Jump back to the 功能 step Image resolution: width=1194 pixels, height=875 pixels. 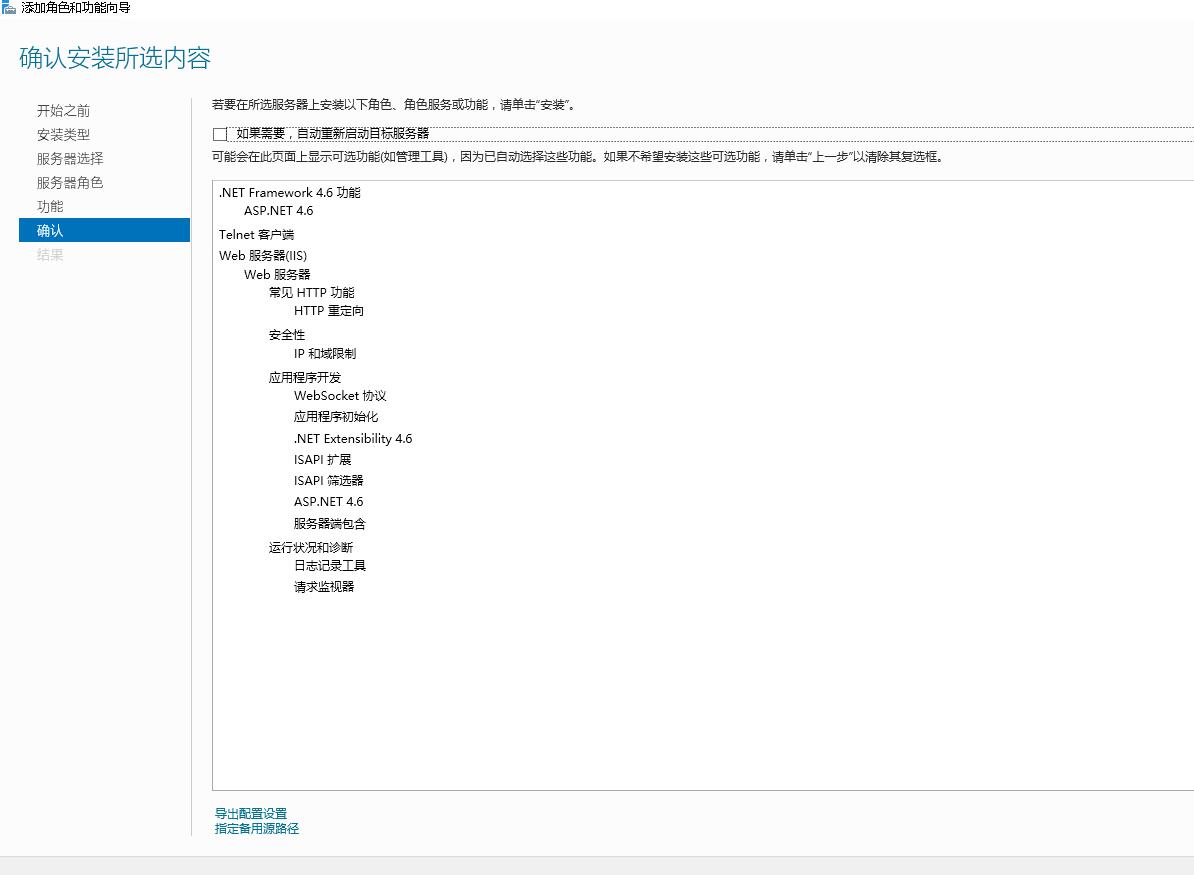50,206
